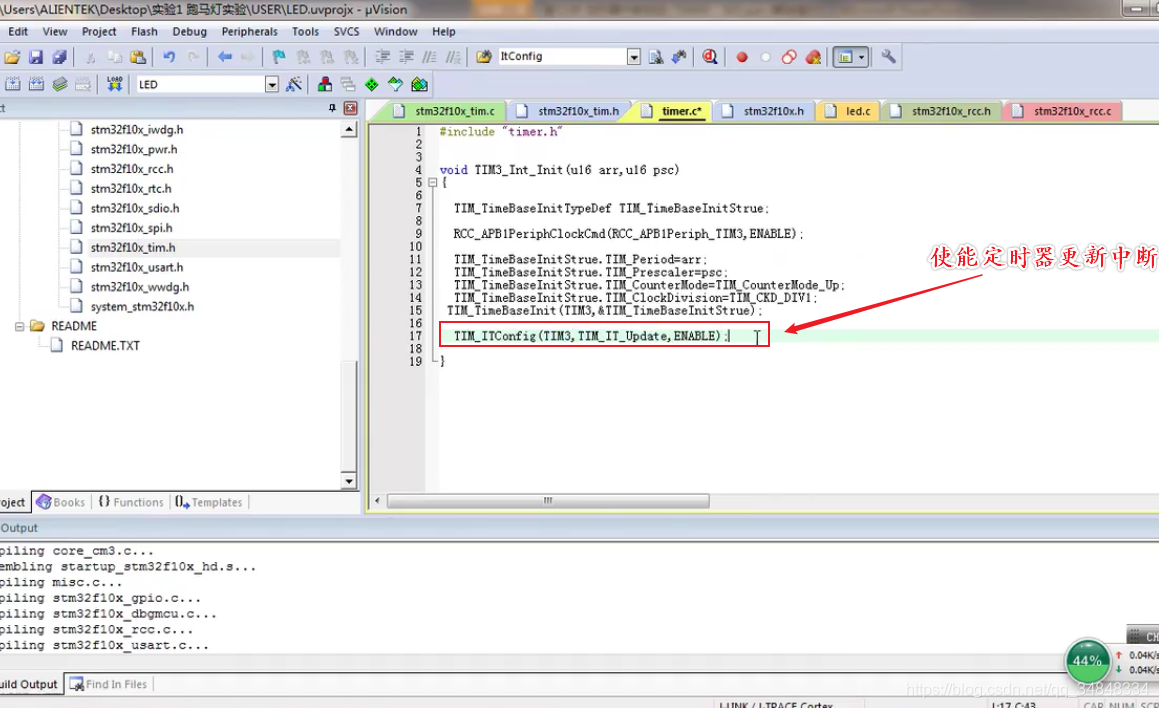Open the target LED dropdown arrow
Image resolution: width=1159 pixels, height=708 pixels.
271,84
